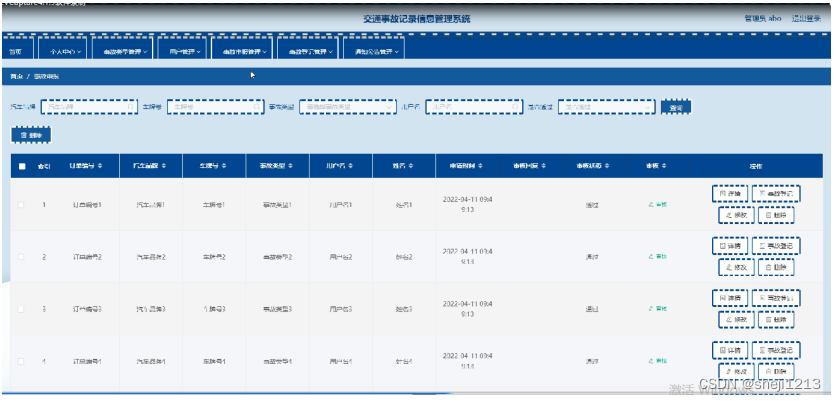The width and height of the screenshot is (836, 401).
Task: Click 首页 in the breadcrumb
Action: click(16, 77)
